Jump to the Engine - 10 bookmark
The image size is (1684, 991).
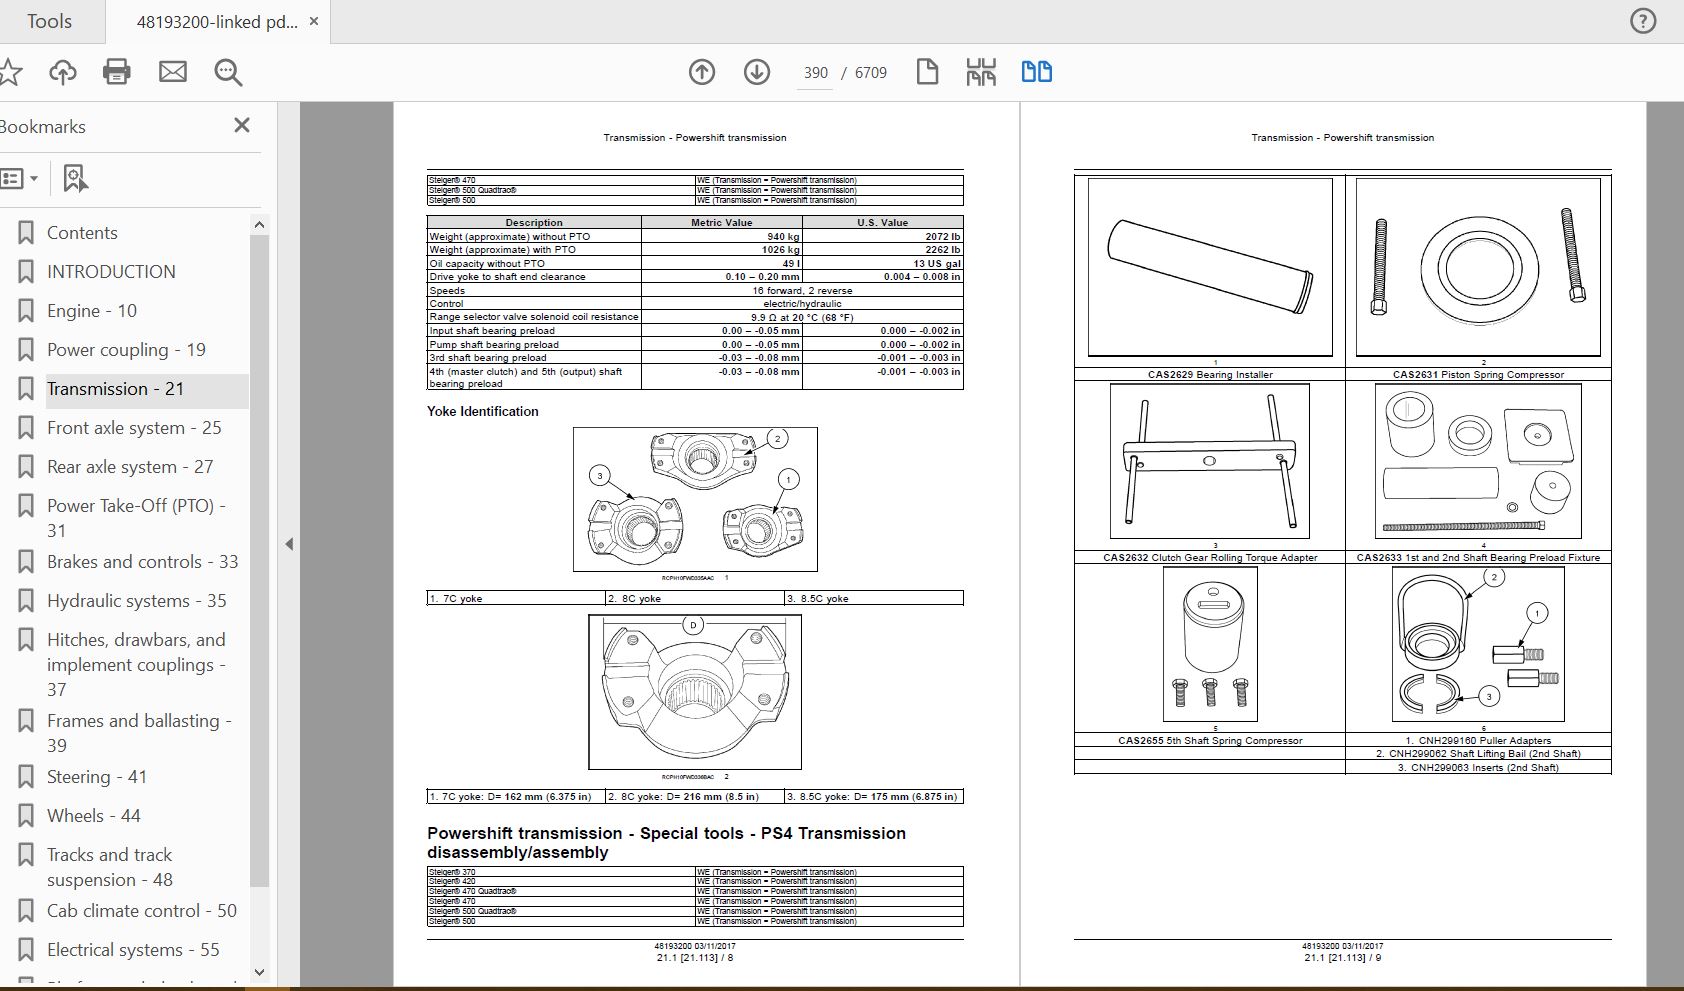pyautogui.click(x=92, y=311)
